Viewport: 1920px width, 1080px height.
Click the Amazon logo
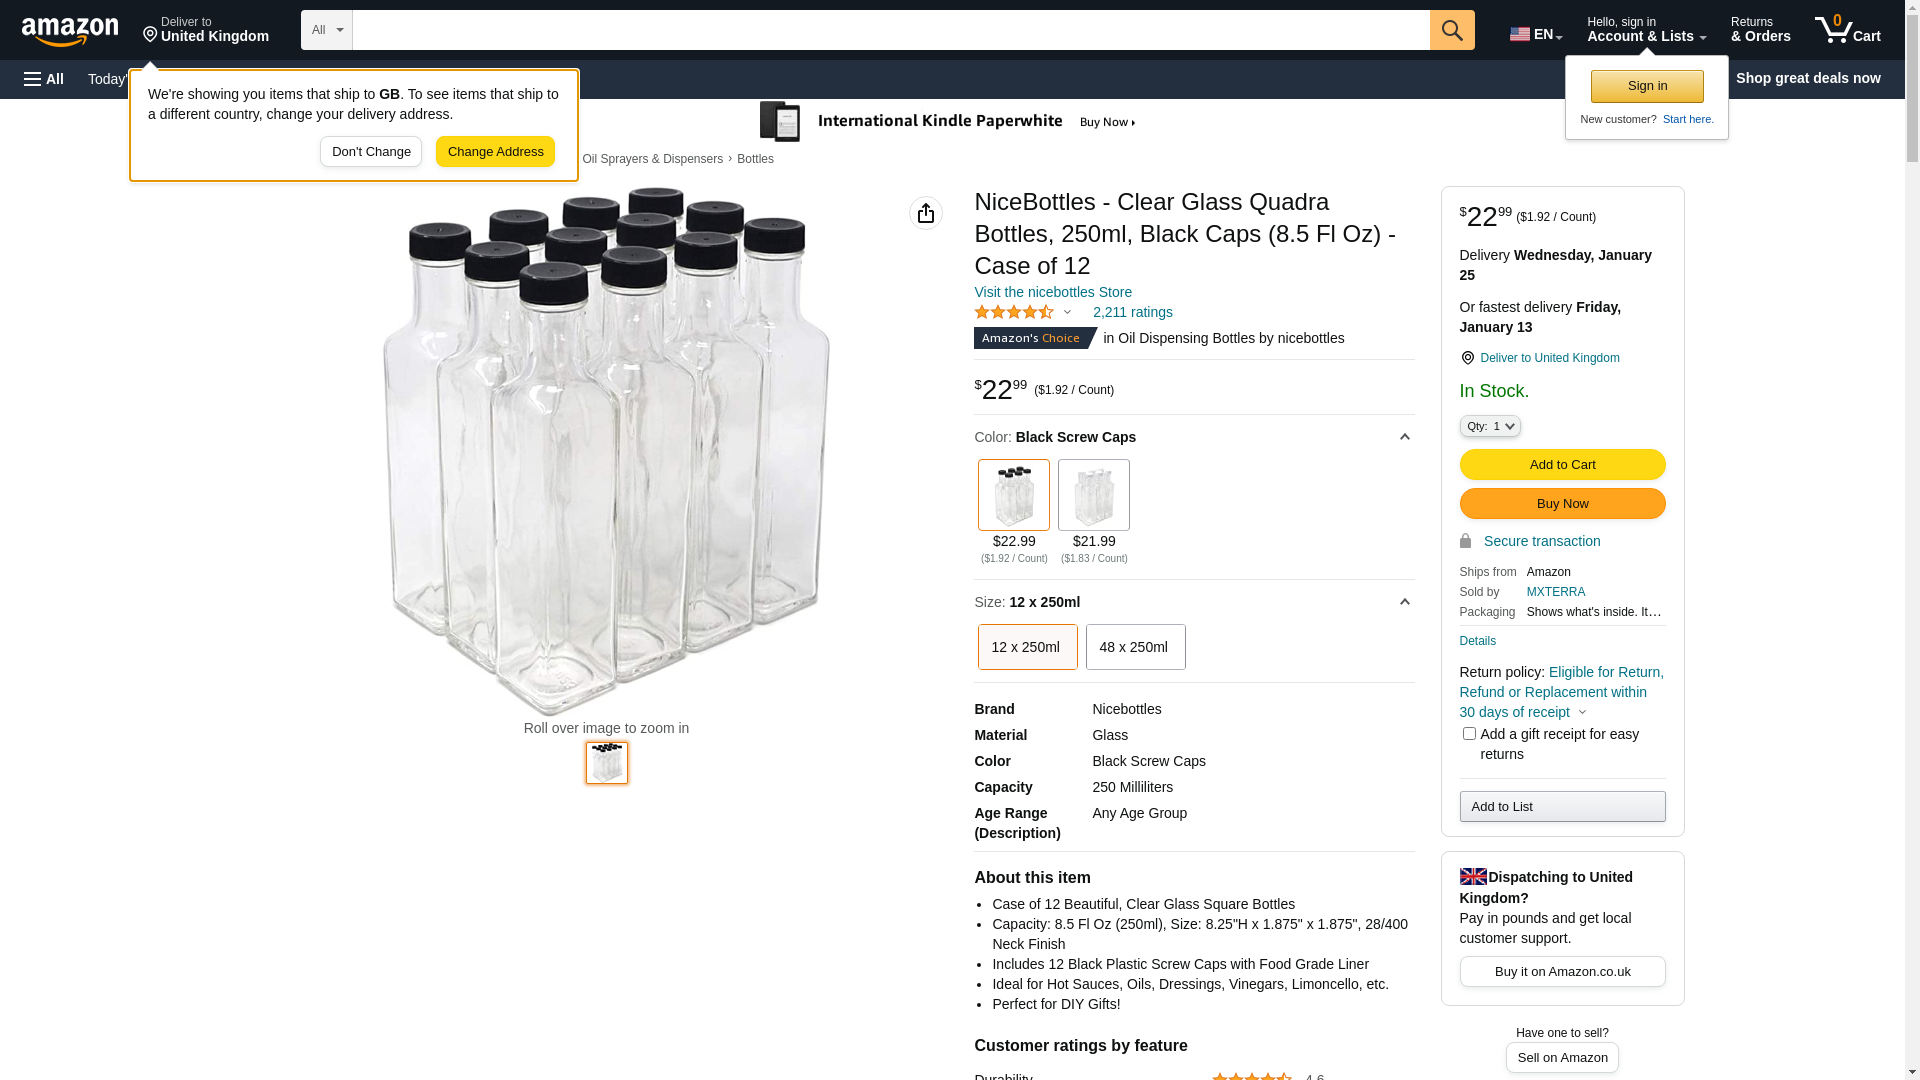70,31
